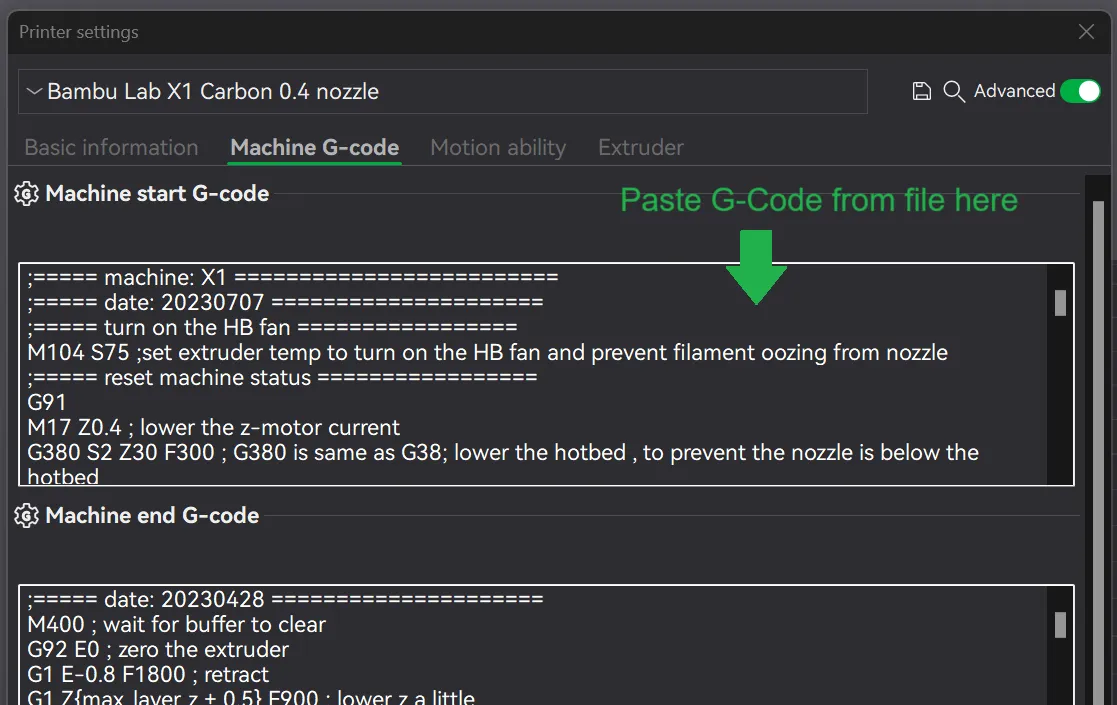
Task: Click the end G-code box scrollbar thumb
Action: pos(1060,625)
